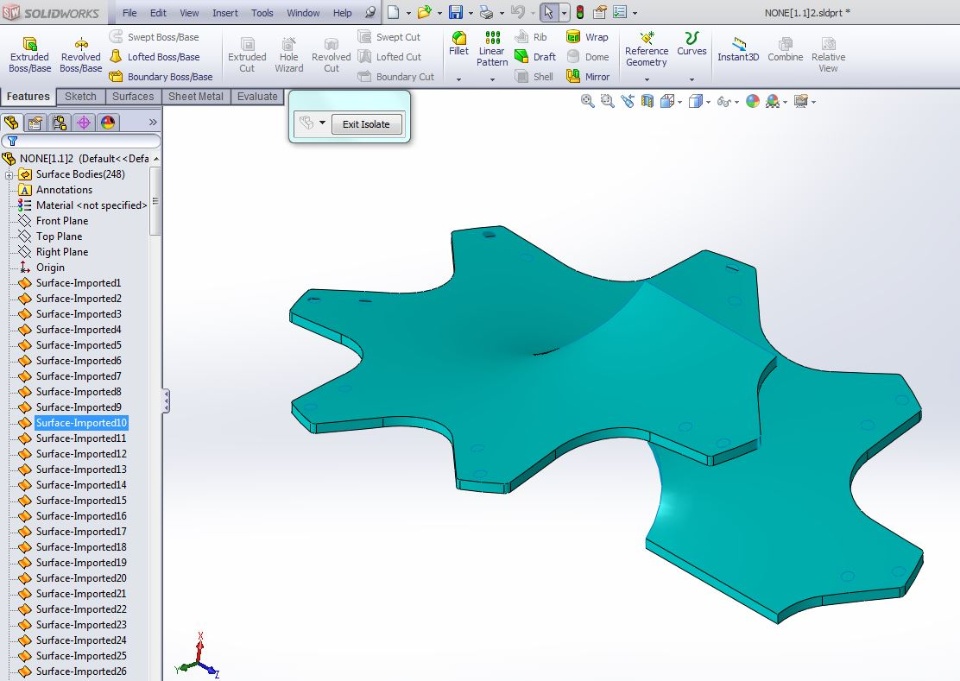Click the Select arrow cursor tool

(x=549, y=12)
